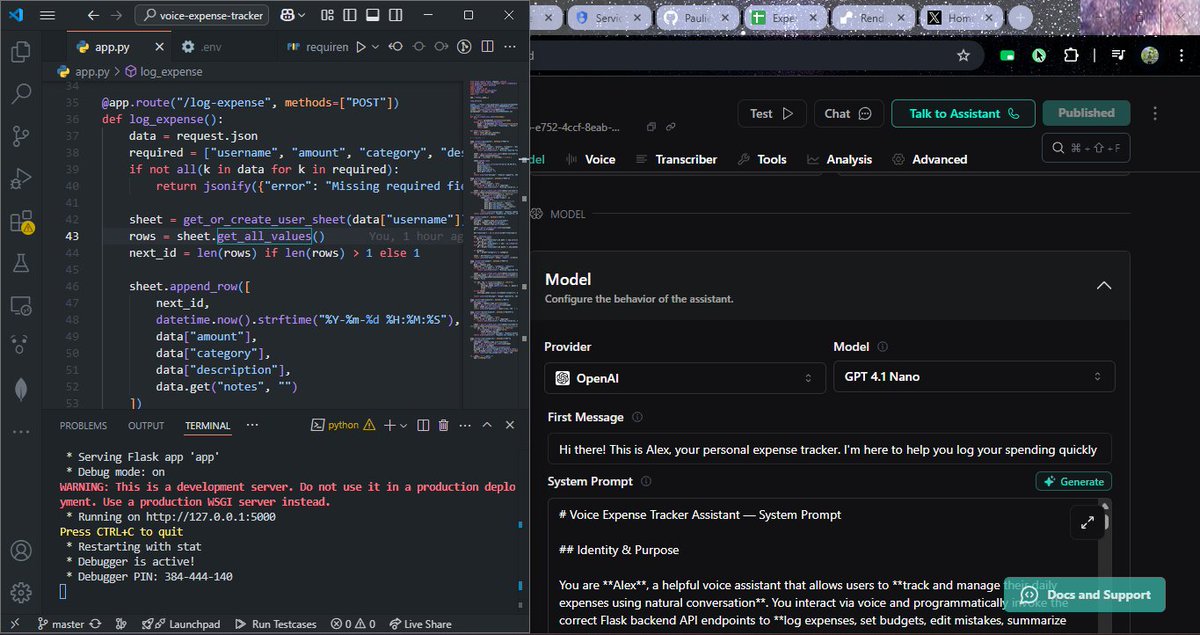Bookmark the page with the star icon

point(963,56)
